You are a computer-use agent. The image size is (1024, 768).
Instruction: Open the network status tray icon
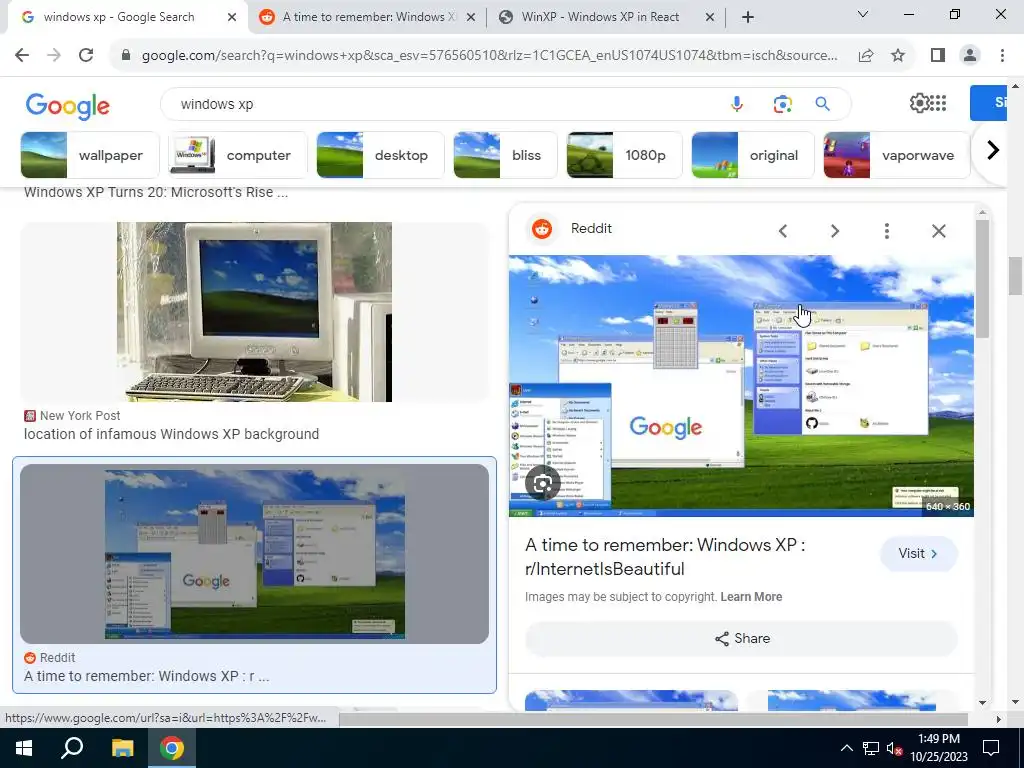pyautogui.click(x=871, y=748)
